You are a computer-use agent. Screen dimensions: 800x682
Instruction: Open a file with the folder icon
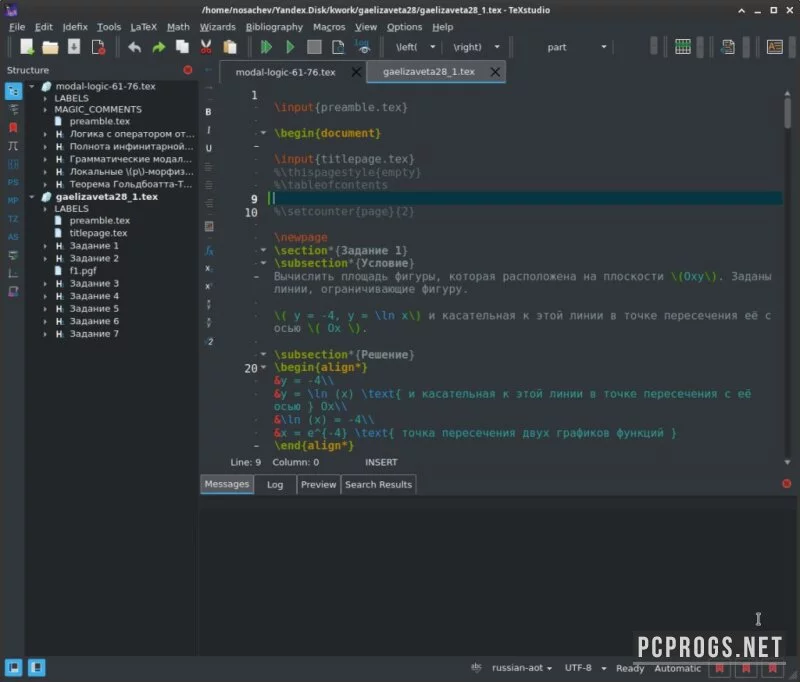[50, 47]
